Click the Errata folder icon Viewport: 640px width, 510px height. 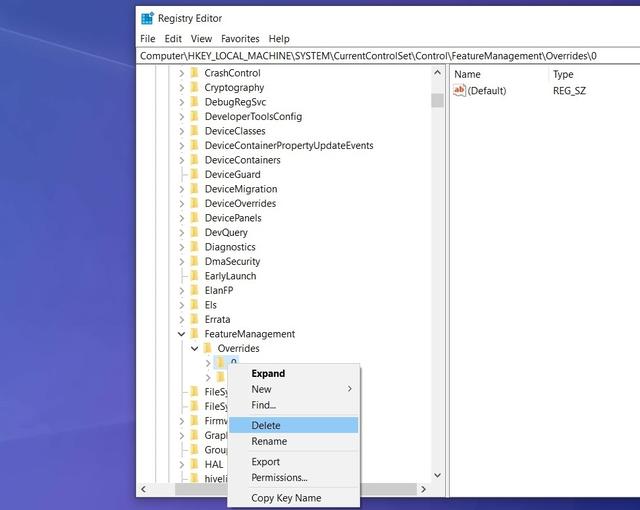(x=194, y=319)
